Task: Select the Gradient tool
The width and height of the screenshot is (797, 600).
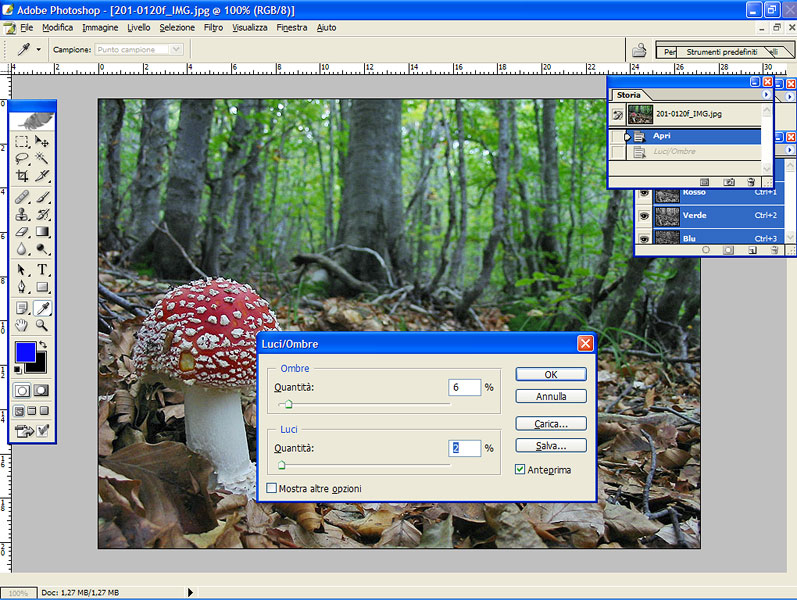Action: point(42,232)
